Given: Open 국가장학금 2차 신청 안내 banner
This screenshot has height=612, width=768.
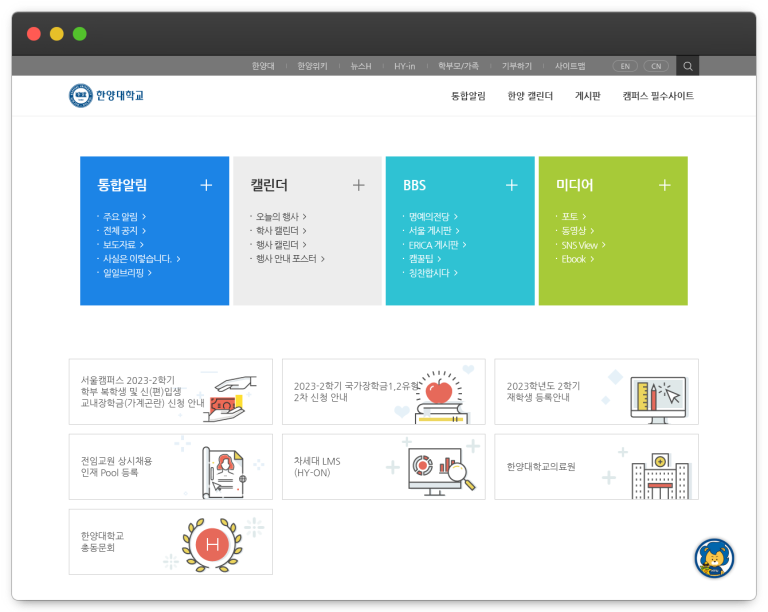Looking at the screenshot, I should [384, 392].
